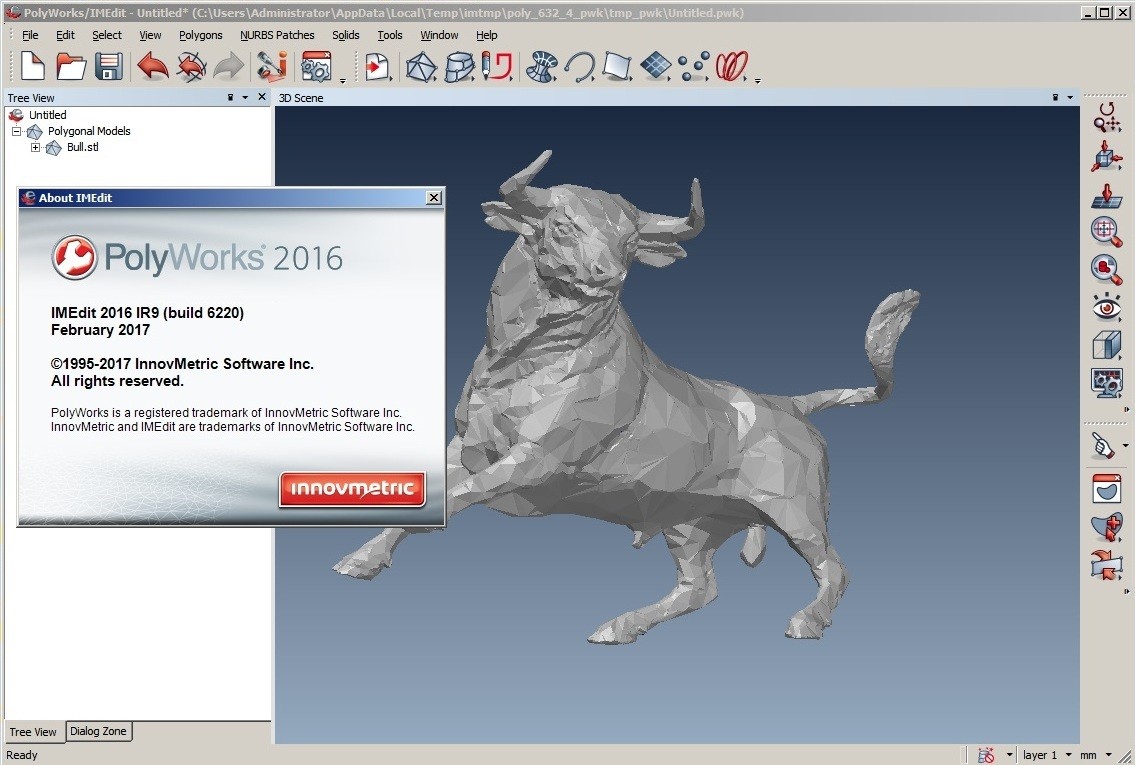
Task: Open the File menu
Action: [x=30, y=35]
